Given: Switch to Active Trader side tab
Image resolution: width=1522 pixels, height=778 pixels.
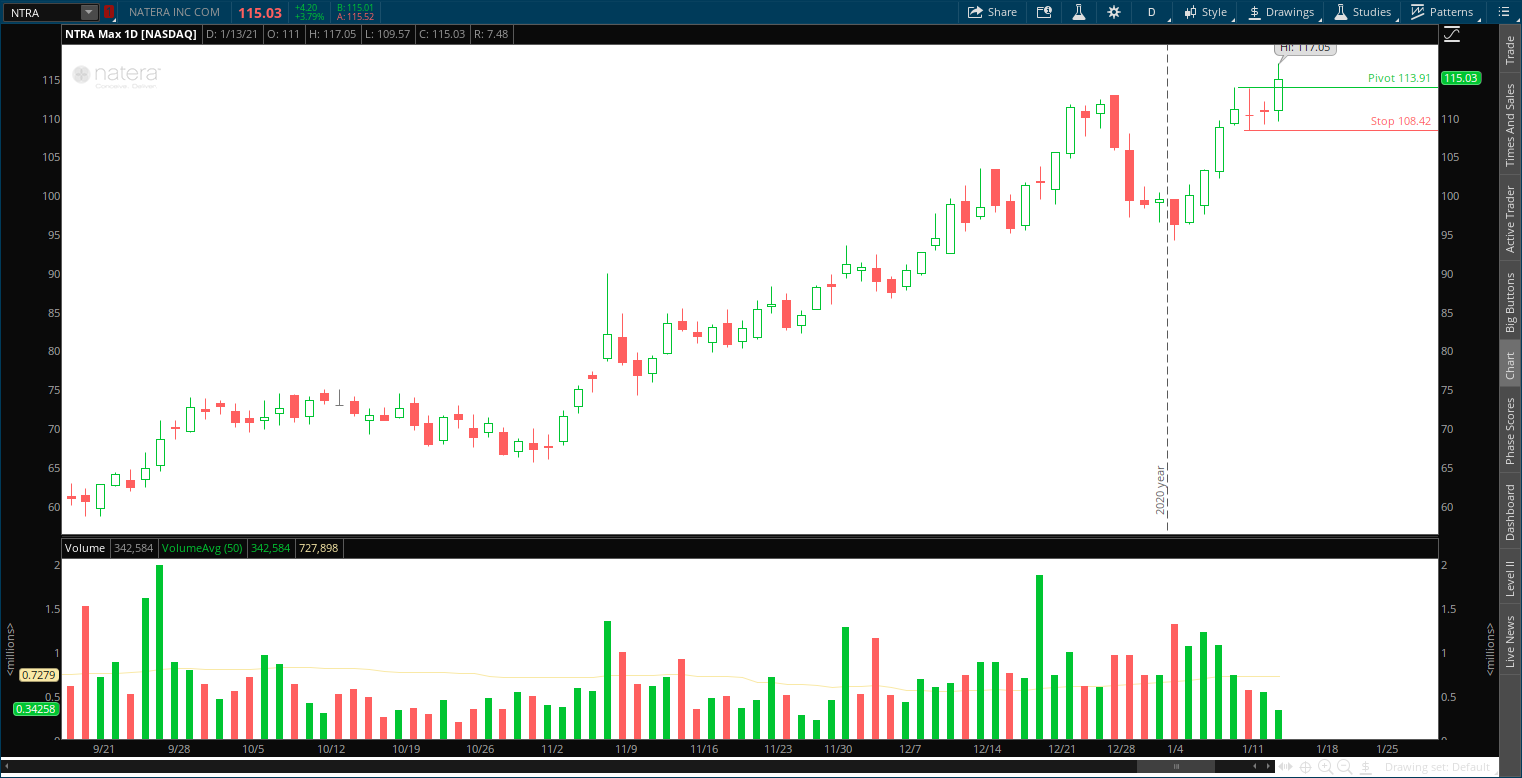Looking at the screenshot, I should pos(1510,218).
